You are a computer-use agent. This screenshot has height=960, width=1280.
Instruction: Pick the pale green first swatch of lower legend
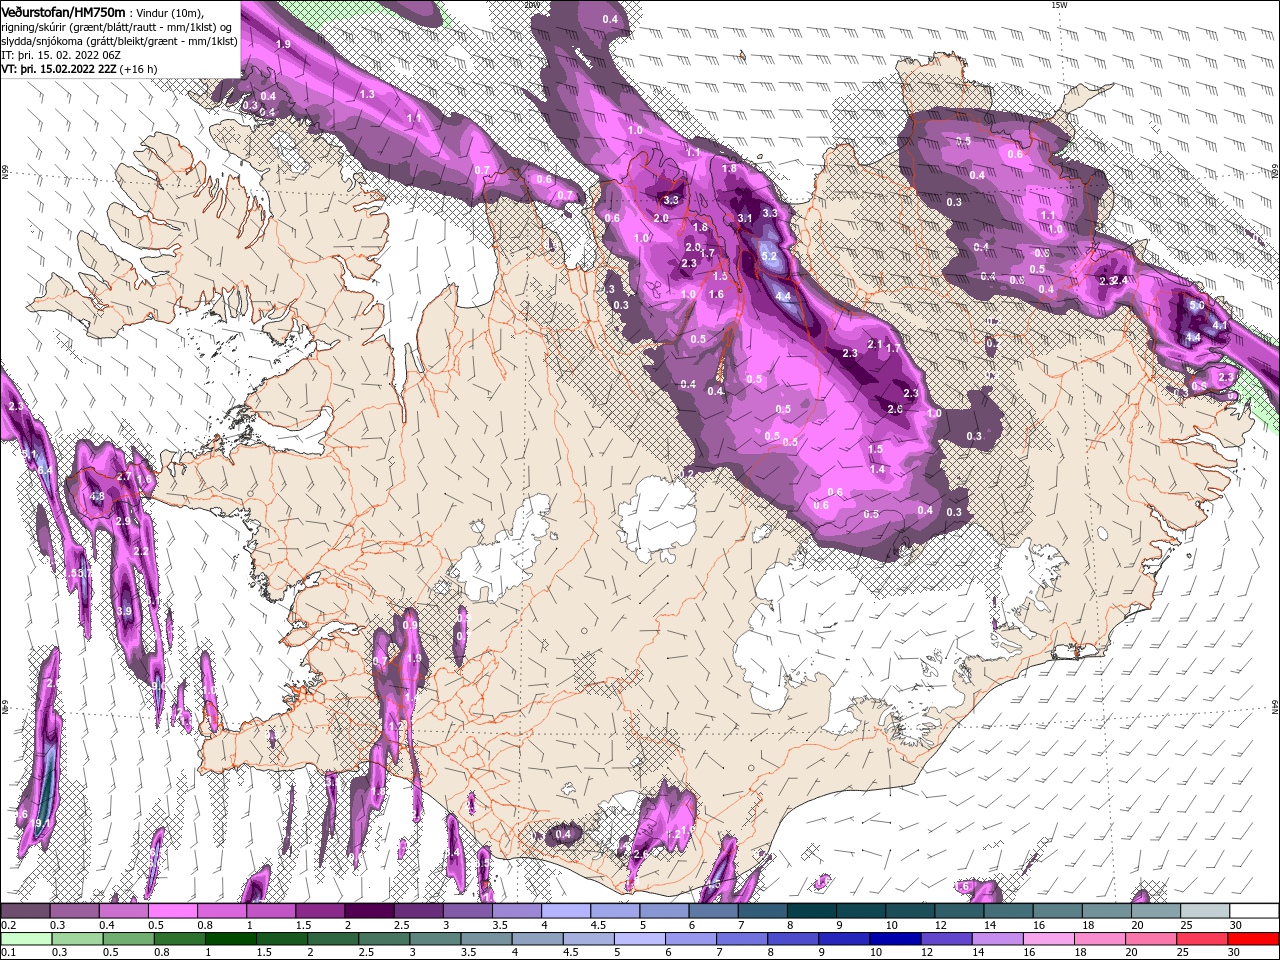click(25, 938)
